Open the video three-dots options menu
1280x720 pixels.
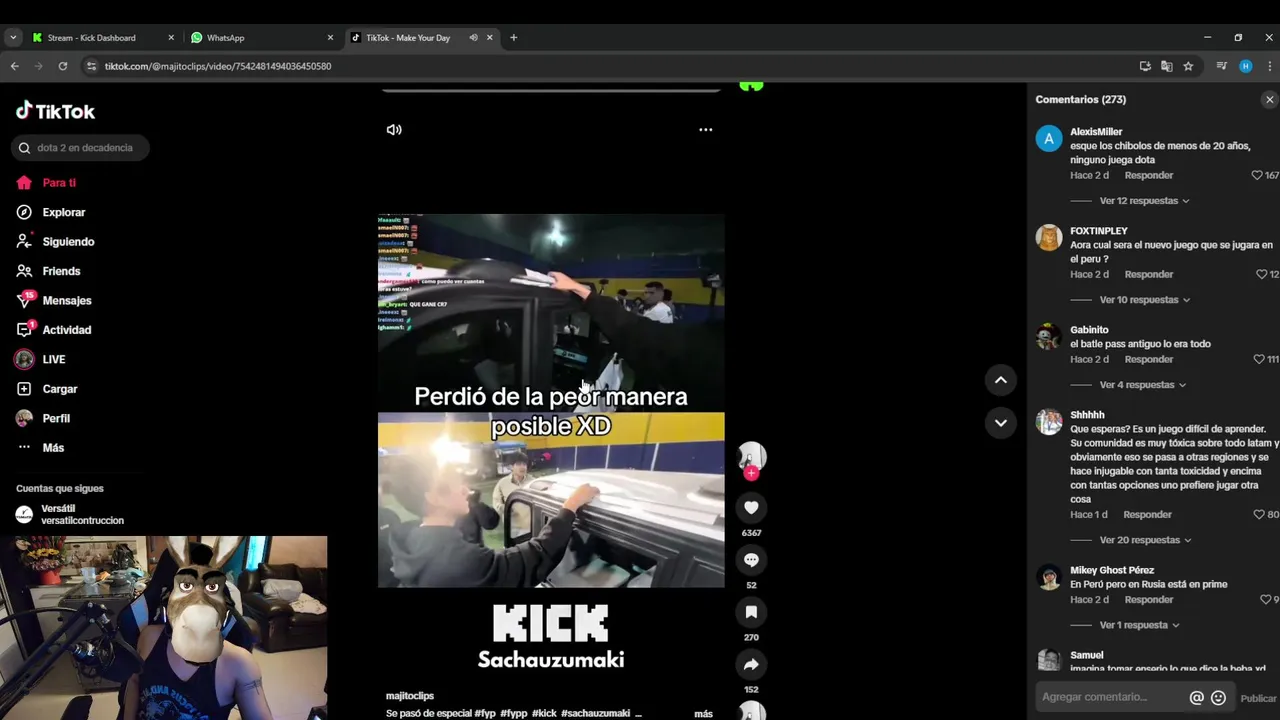(x=706, y=130)
